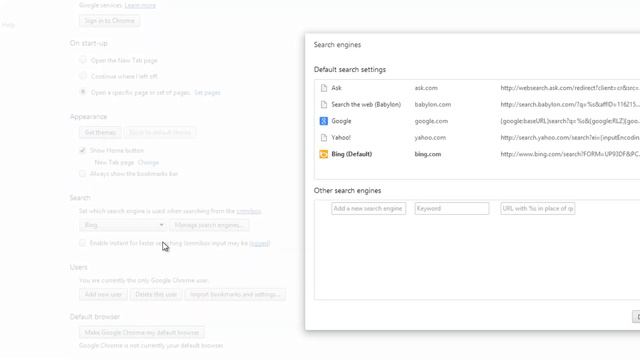Click the Ask search engine page icon
Image resolution: width=640 pixels, height=360 pixels.
coord(324,88)
